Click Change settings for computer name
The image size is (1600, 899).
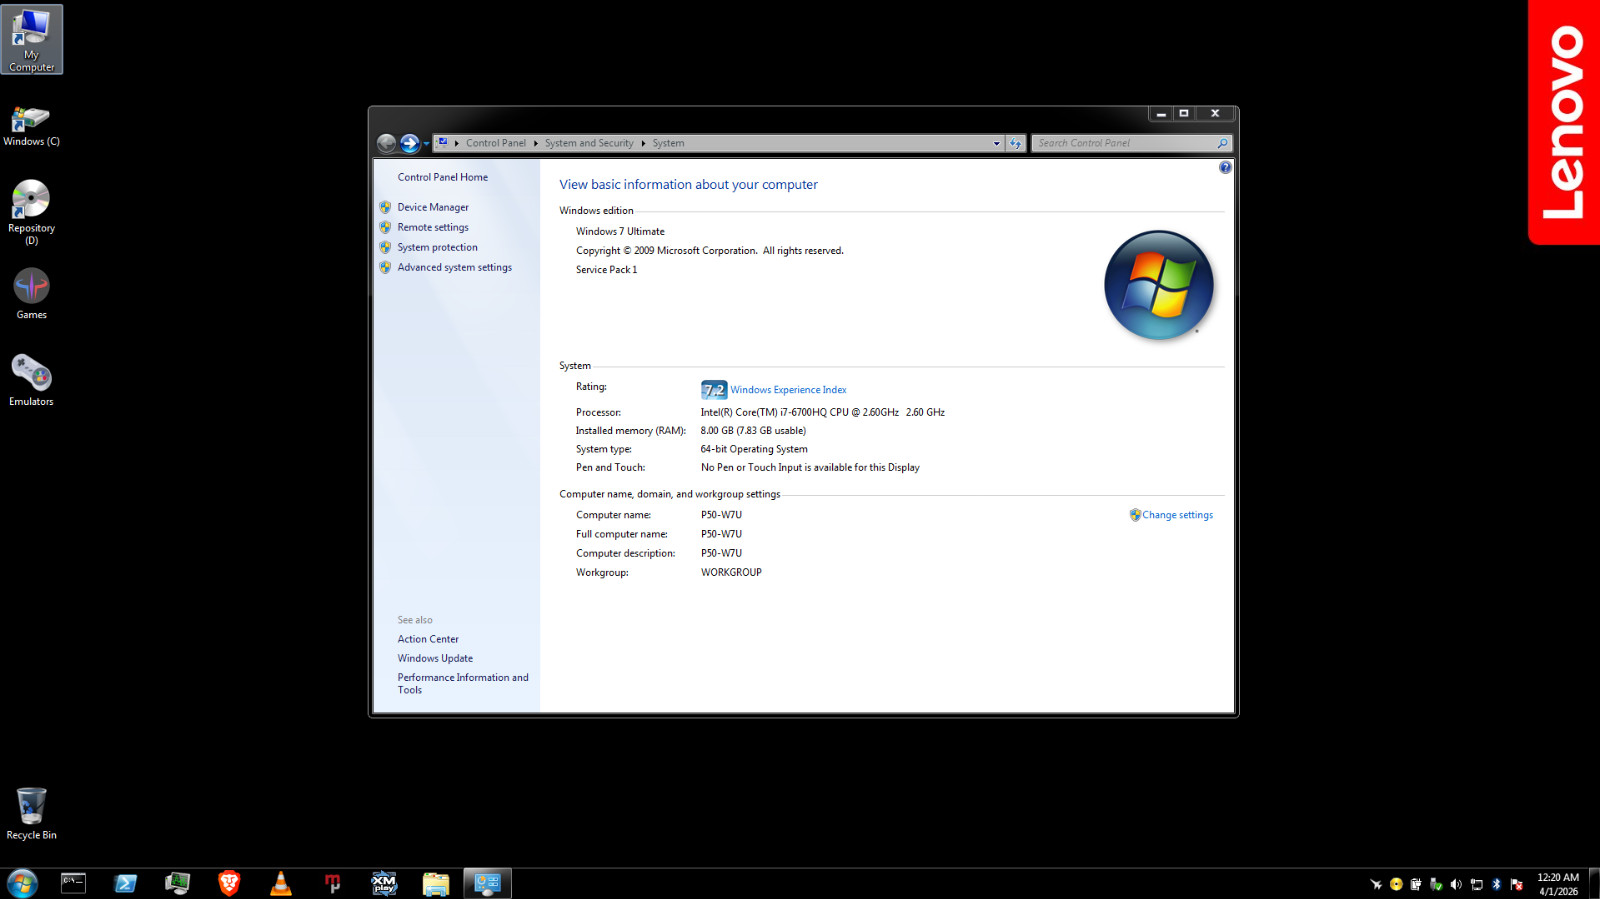tap(1178, 515)
